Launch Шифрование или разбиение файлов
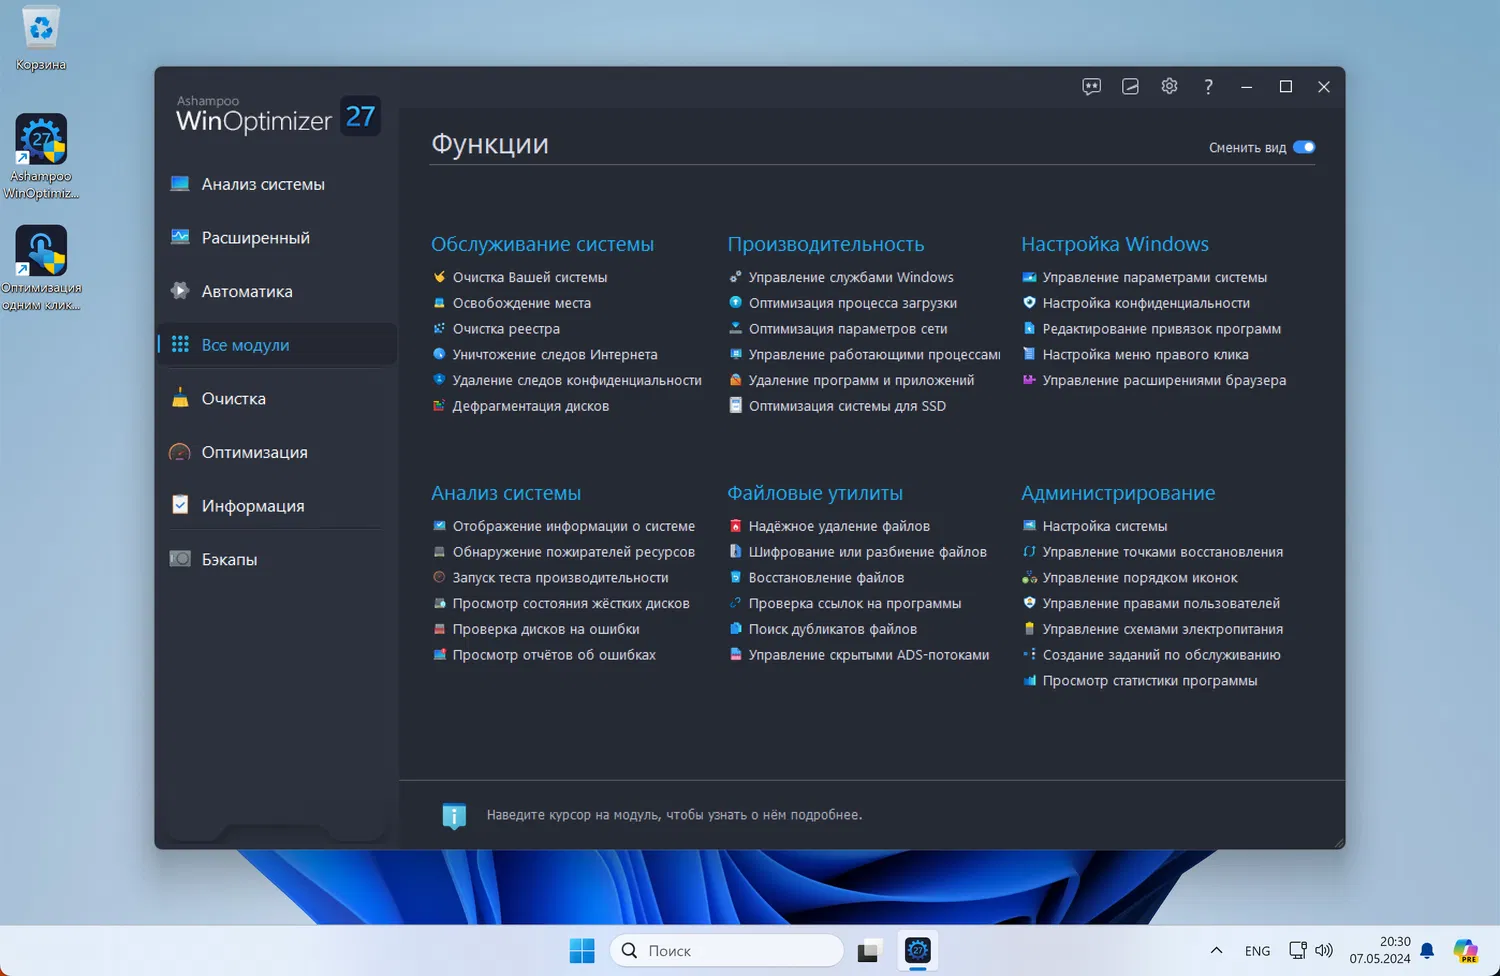 867,552
